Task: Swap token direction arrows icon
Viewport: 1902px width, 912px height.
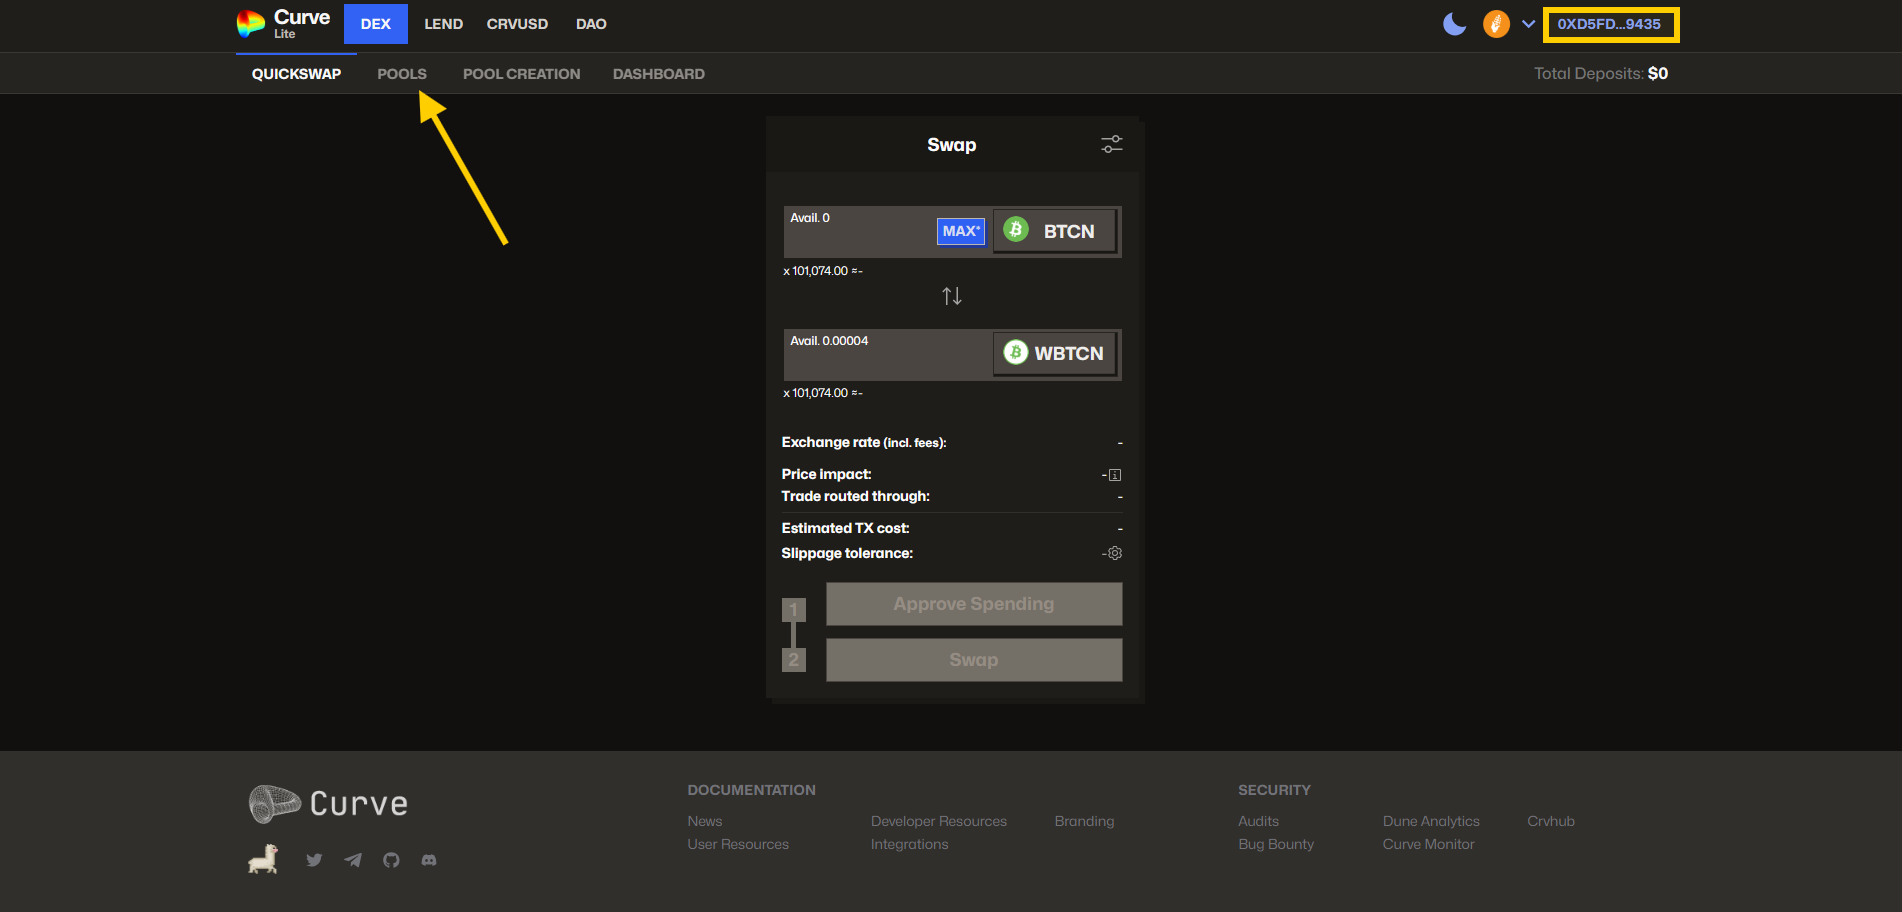Action: 952,296
